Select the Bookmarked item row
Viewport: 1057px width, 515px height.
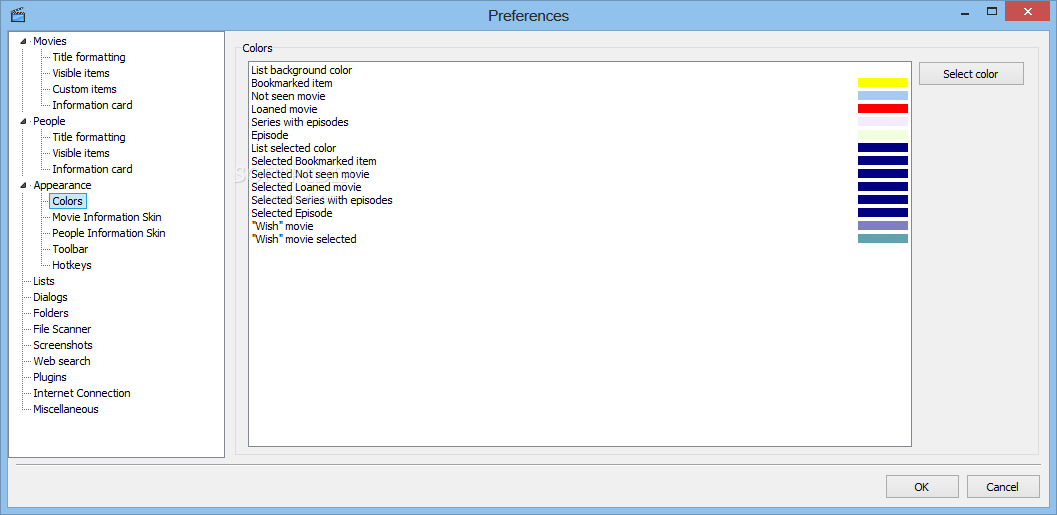tap(580, 84)
